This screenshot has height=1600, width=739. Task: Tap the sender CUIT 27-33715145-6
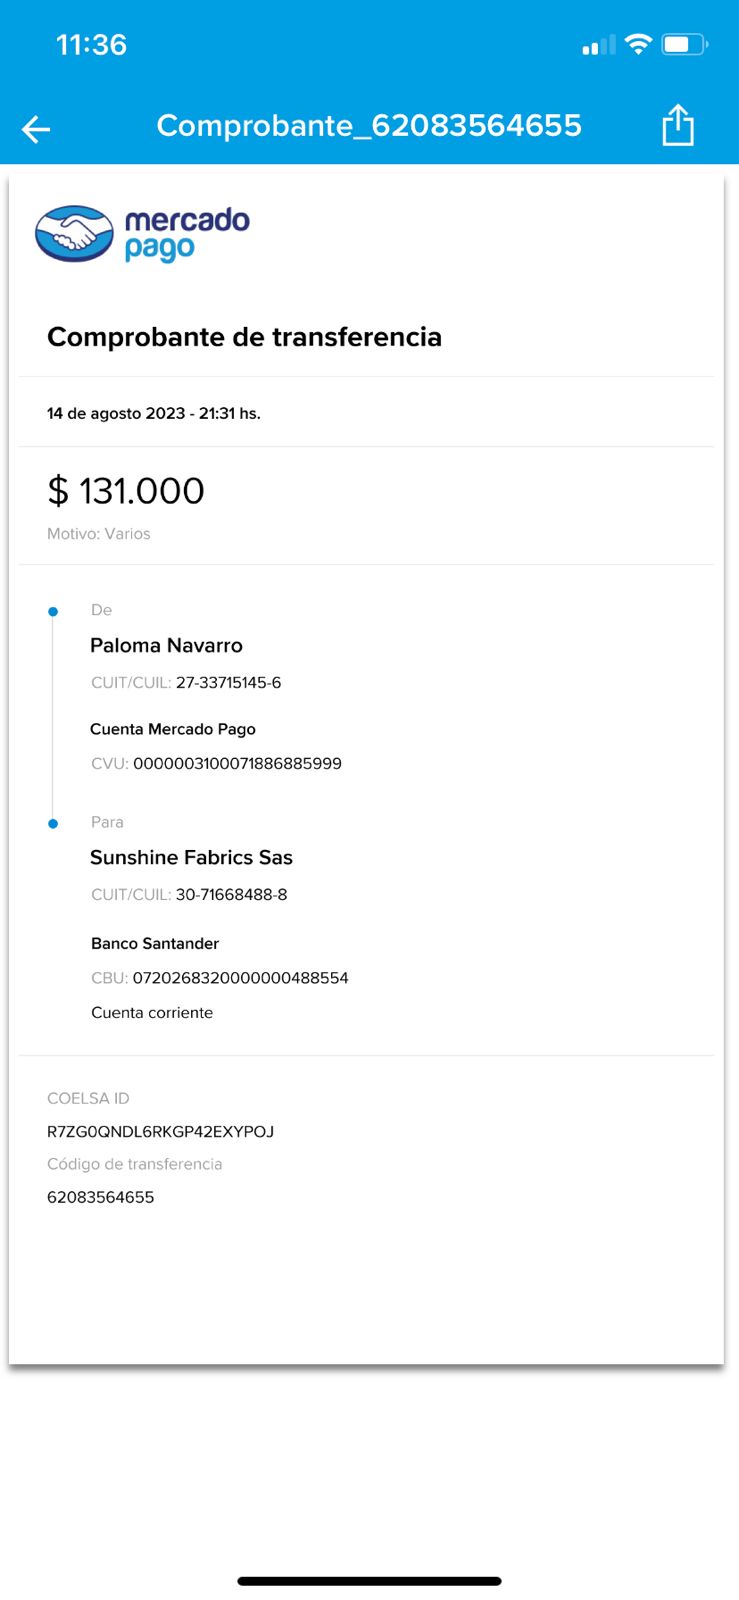(228, 683)
